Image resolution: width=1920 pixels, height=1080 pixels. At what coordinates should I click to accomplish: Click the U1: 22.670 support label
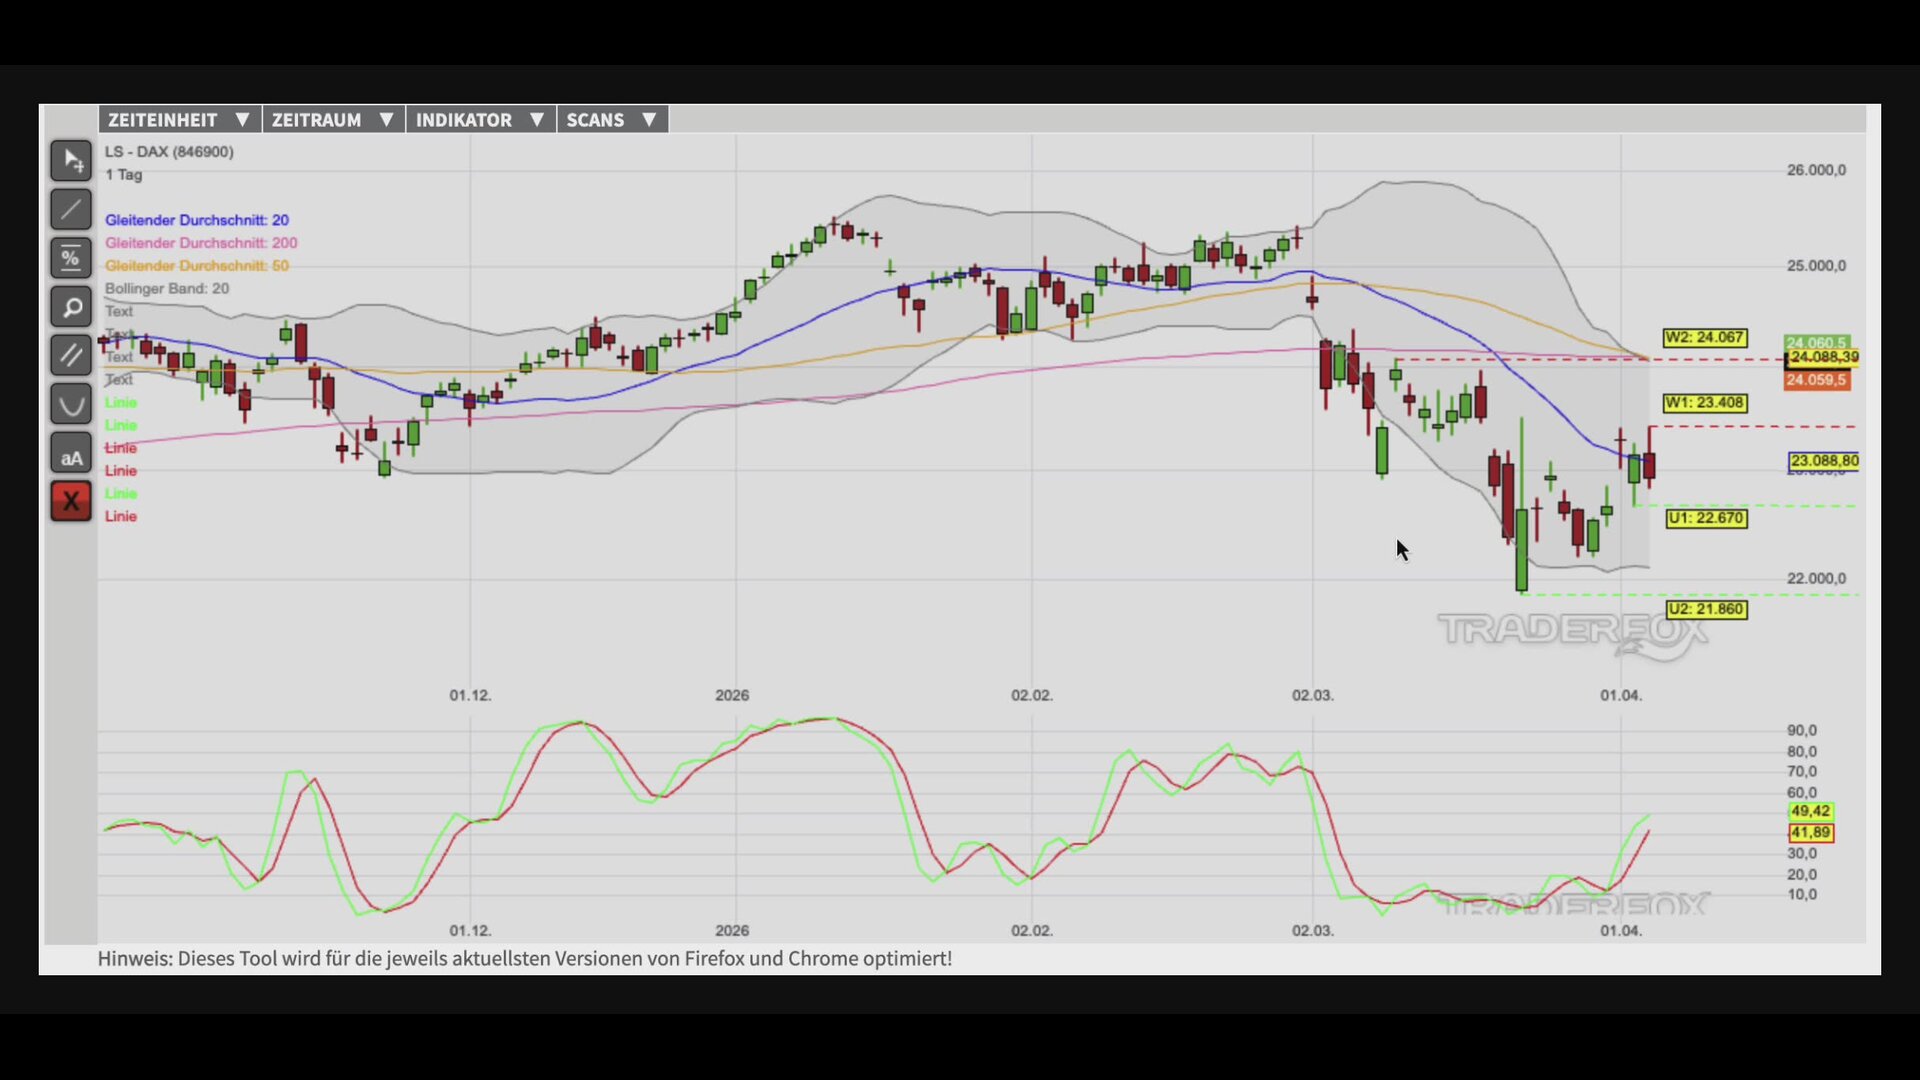[x=1706, y=518]
